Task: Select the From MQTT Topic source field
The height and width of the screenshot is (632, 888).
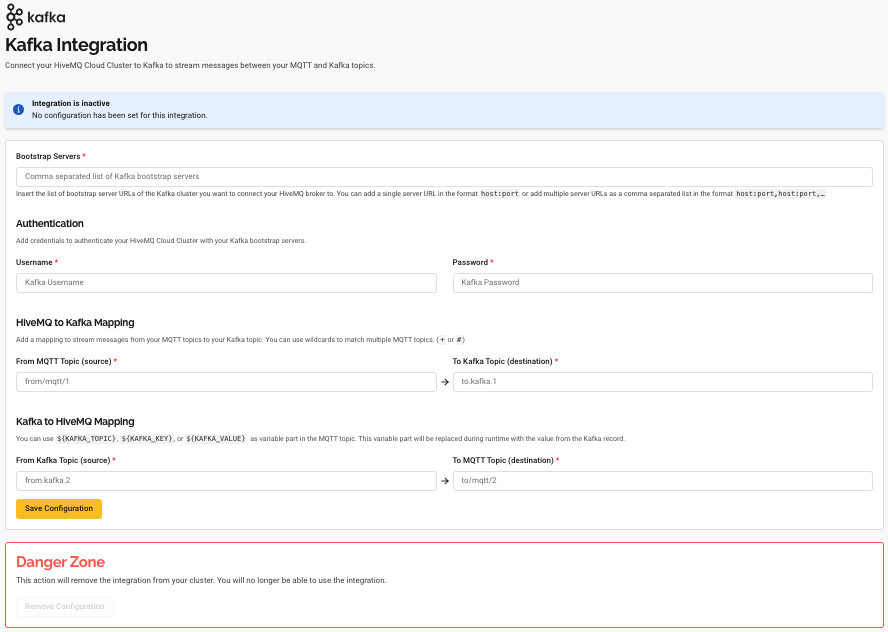Action: [x=226, y=382]
